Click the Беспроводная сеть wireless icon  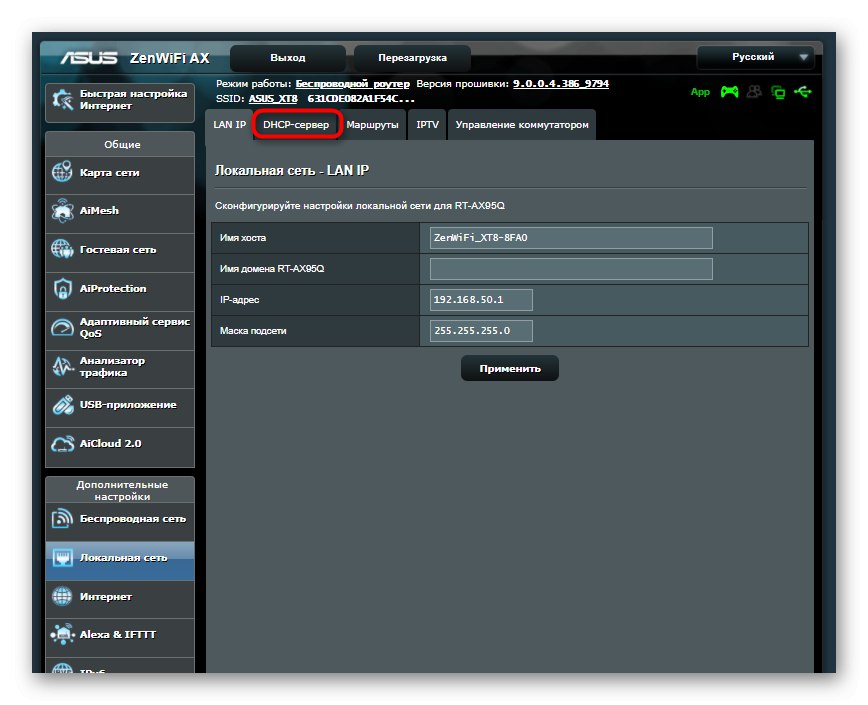62,519
